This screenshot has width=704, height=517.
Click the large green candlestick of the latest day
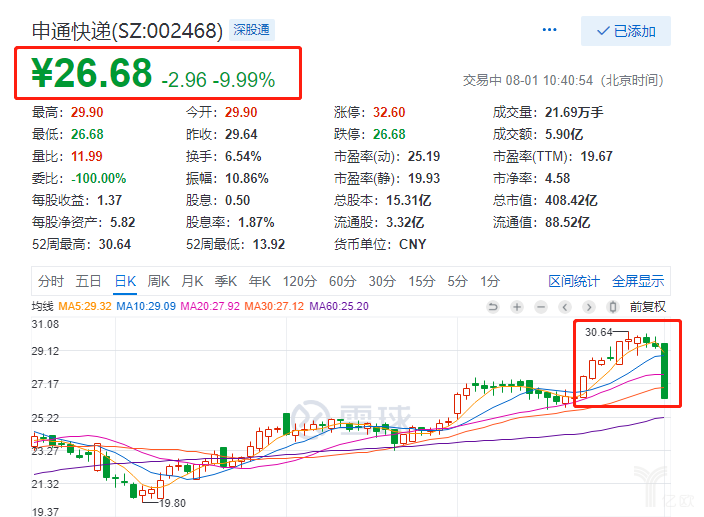pos(664,371)
